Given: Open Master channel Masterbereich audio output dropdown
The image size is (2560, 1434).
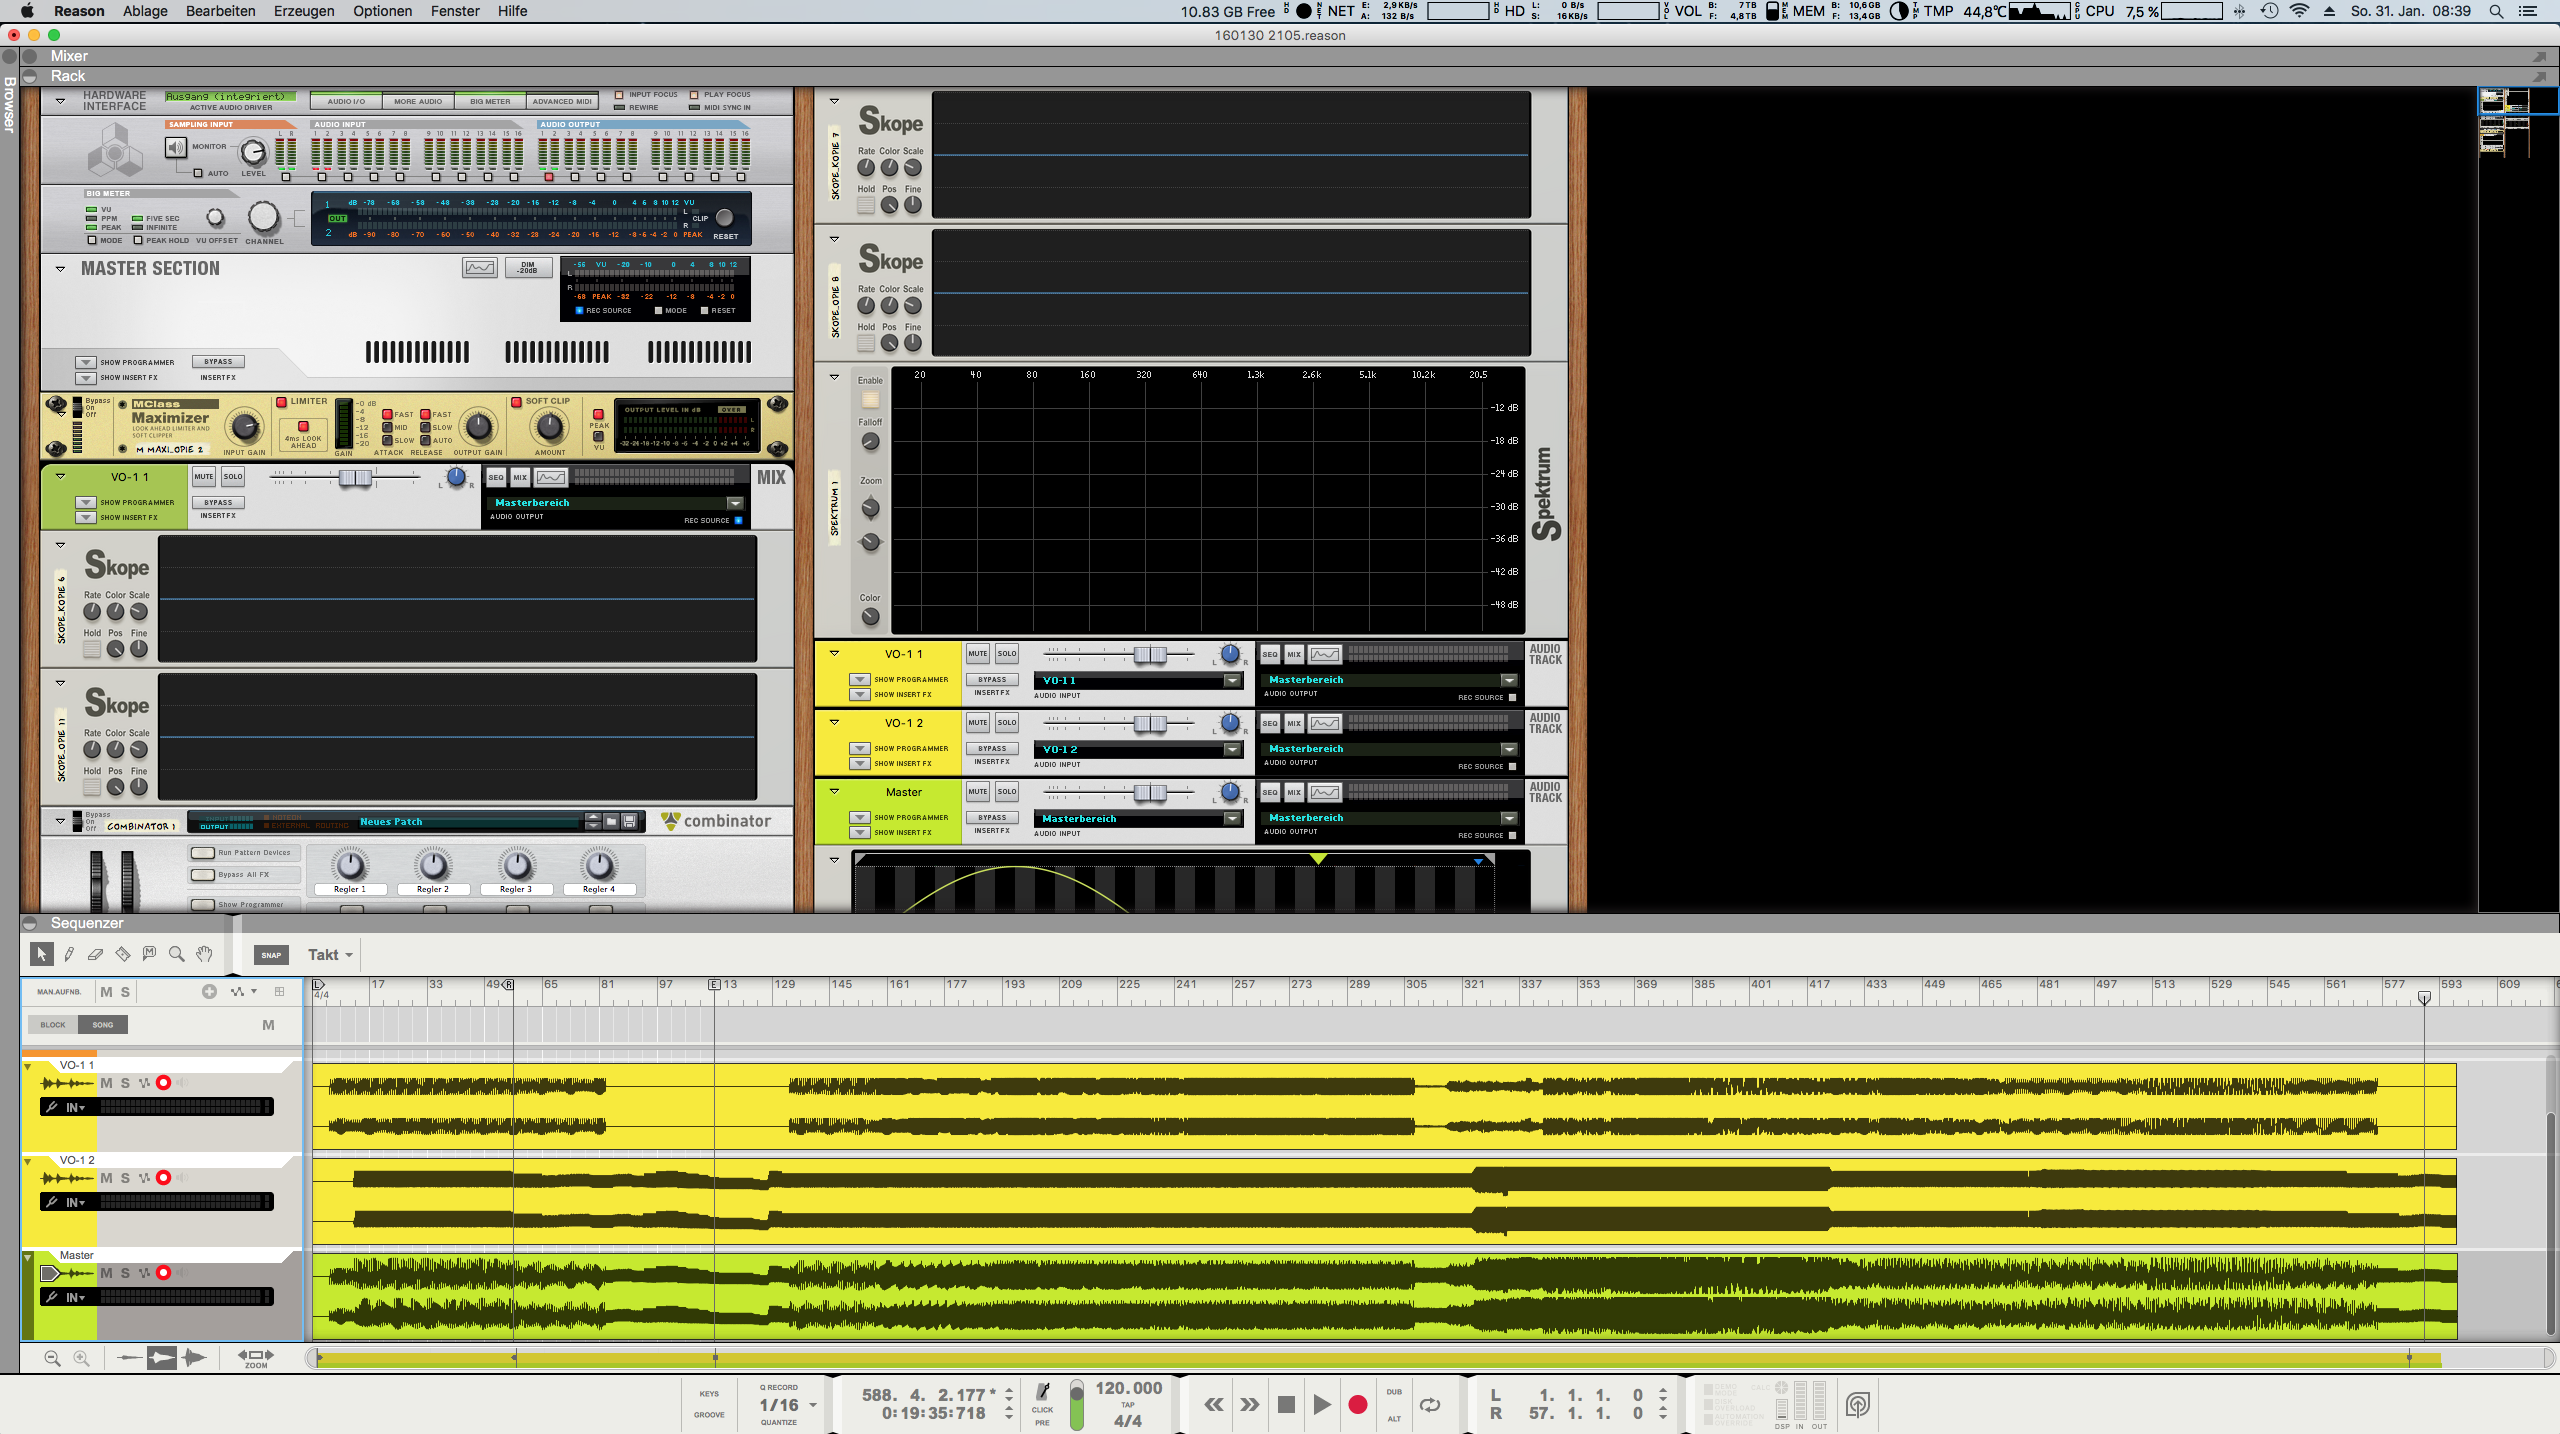Looking at the screenshot, I should 1509,819.
